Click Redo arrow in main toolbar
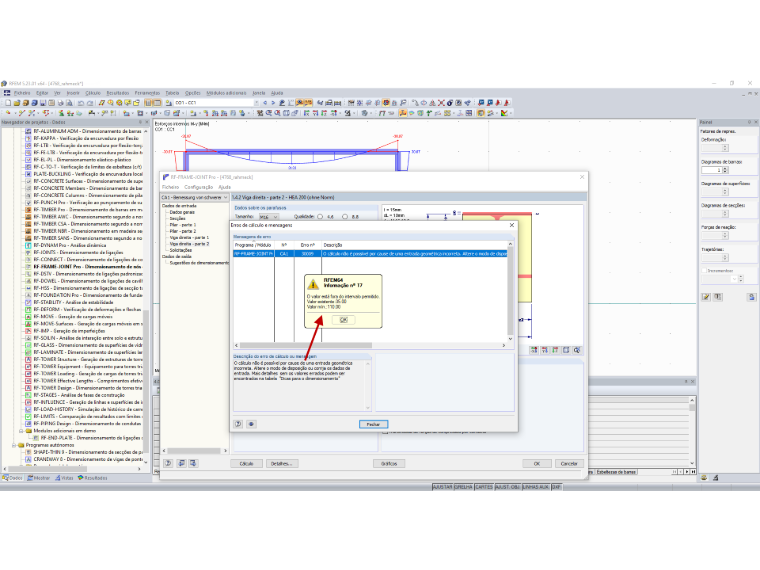The width and height of the screenshot is (760, 570). 90,103
